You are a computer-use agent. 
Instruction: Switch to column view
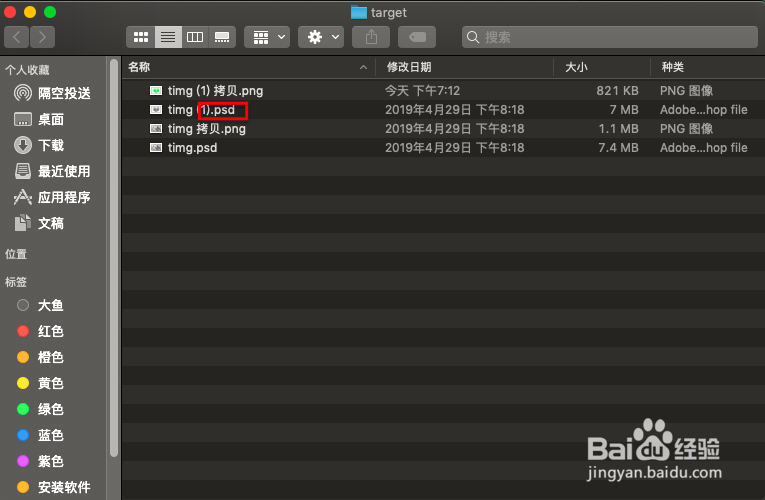[x=195, y=37]
